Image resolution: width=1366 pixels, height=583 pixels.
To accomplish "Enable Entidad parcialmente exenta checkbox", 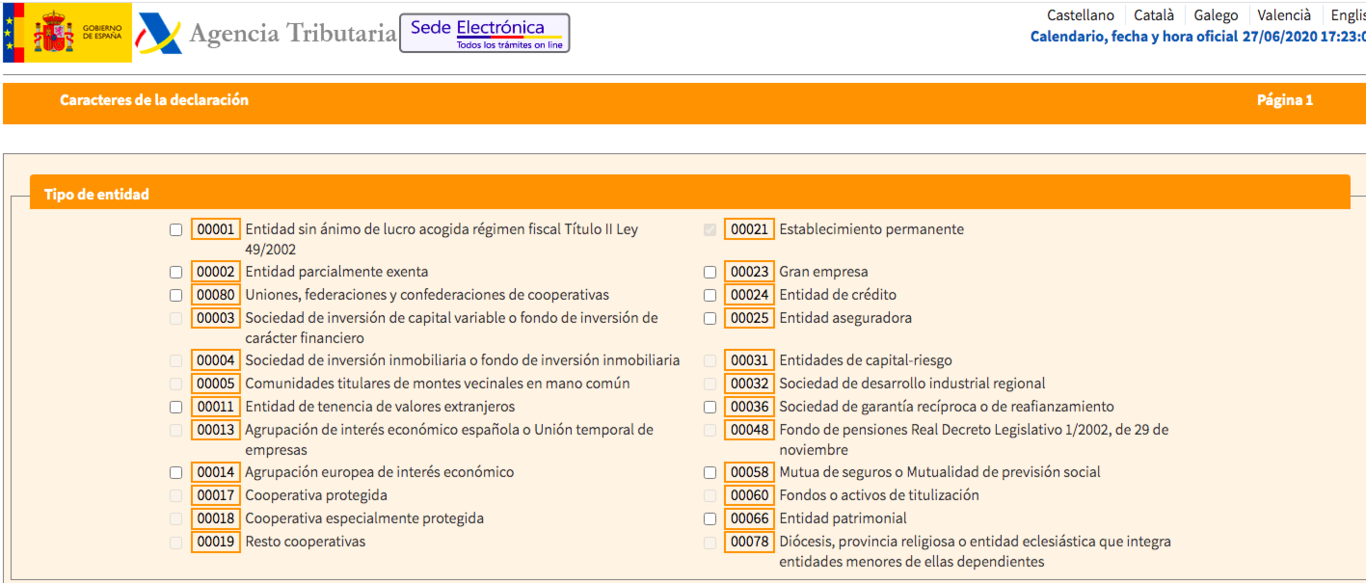I will click(x=176, y=272).
